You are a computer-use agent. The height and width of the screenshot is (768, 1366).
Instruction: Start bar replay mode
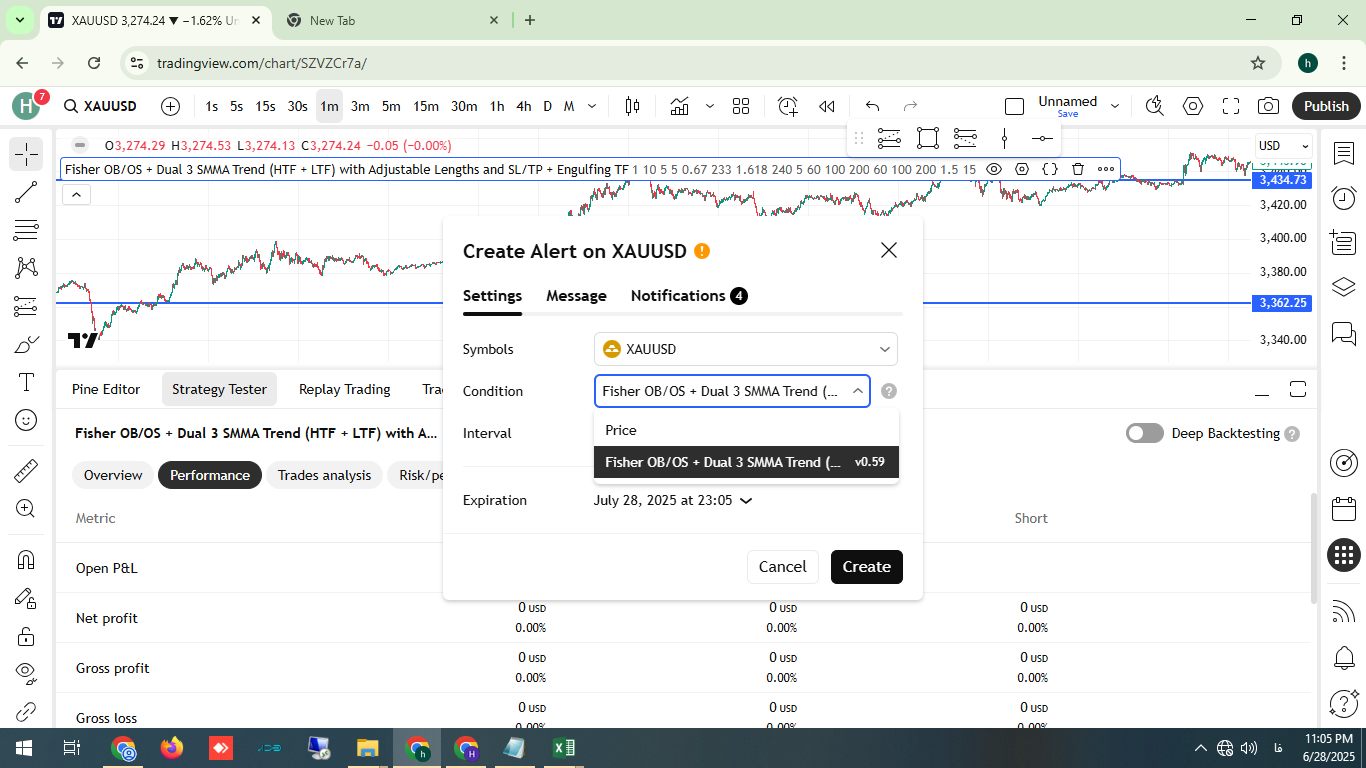(x=827, y=106)
